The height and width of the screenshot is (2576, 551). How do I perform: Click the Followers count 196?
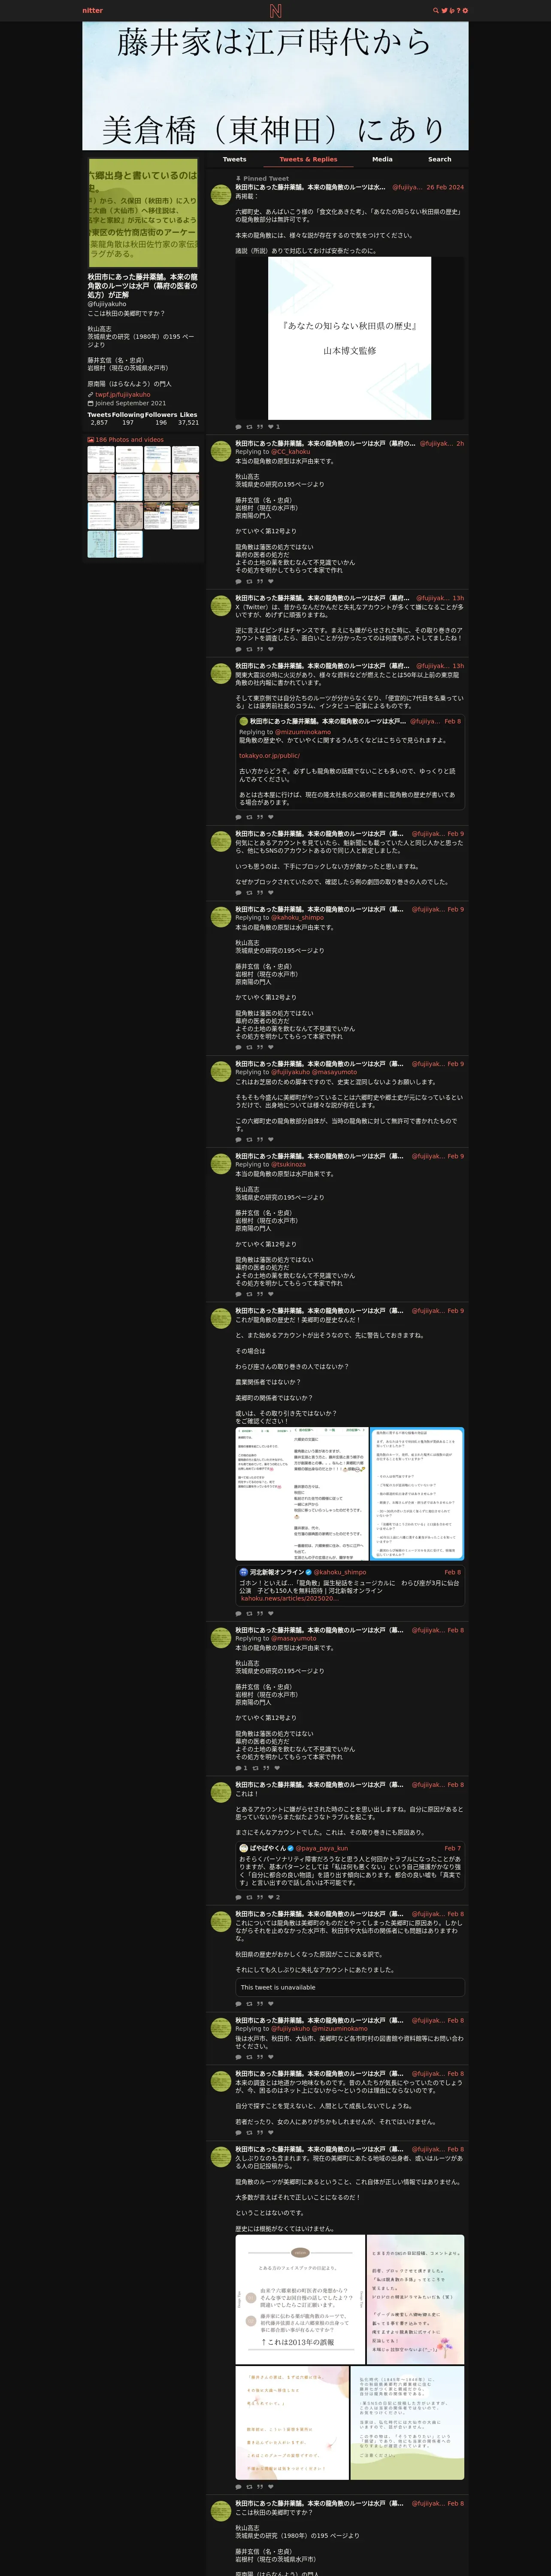tap(161, 422)
